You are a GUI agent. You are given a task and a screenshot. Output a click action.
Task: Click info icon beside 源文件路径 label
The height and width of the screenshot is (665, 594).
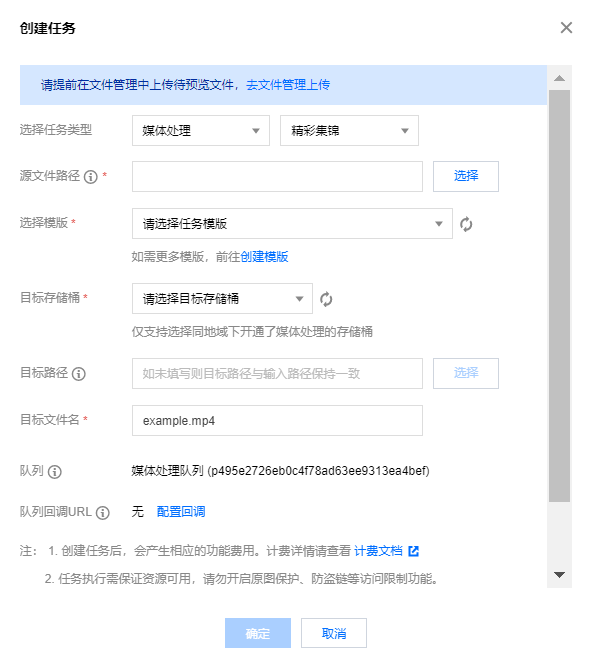pos(90,176)
